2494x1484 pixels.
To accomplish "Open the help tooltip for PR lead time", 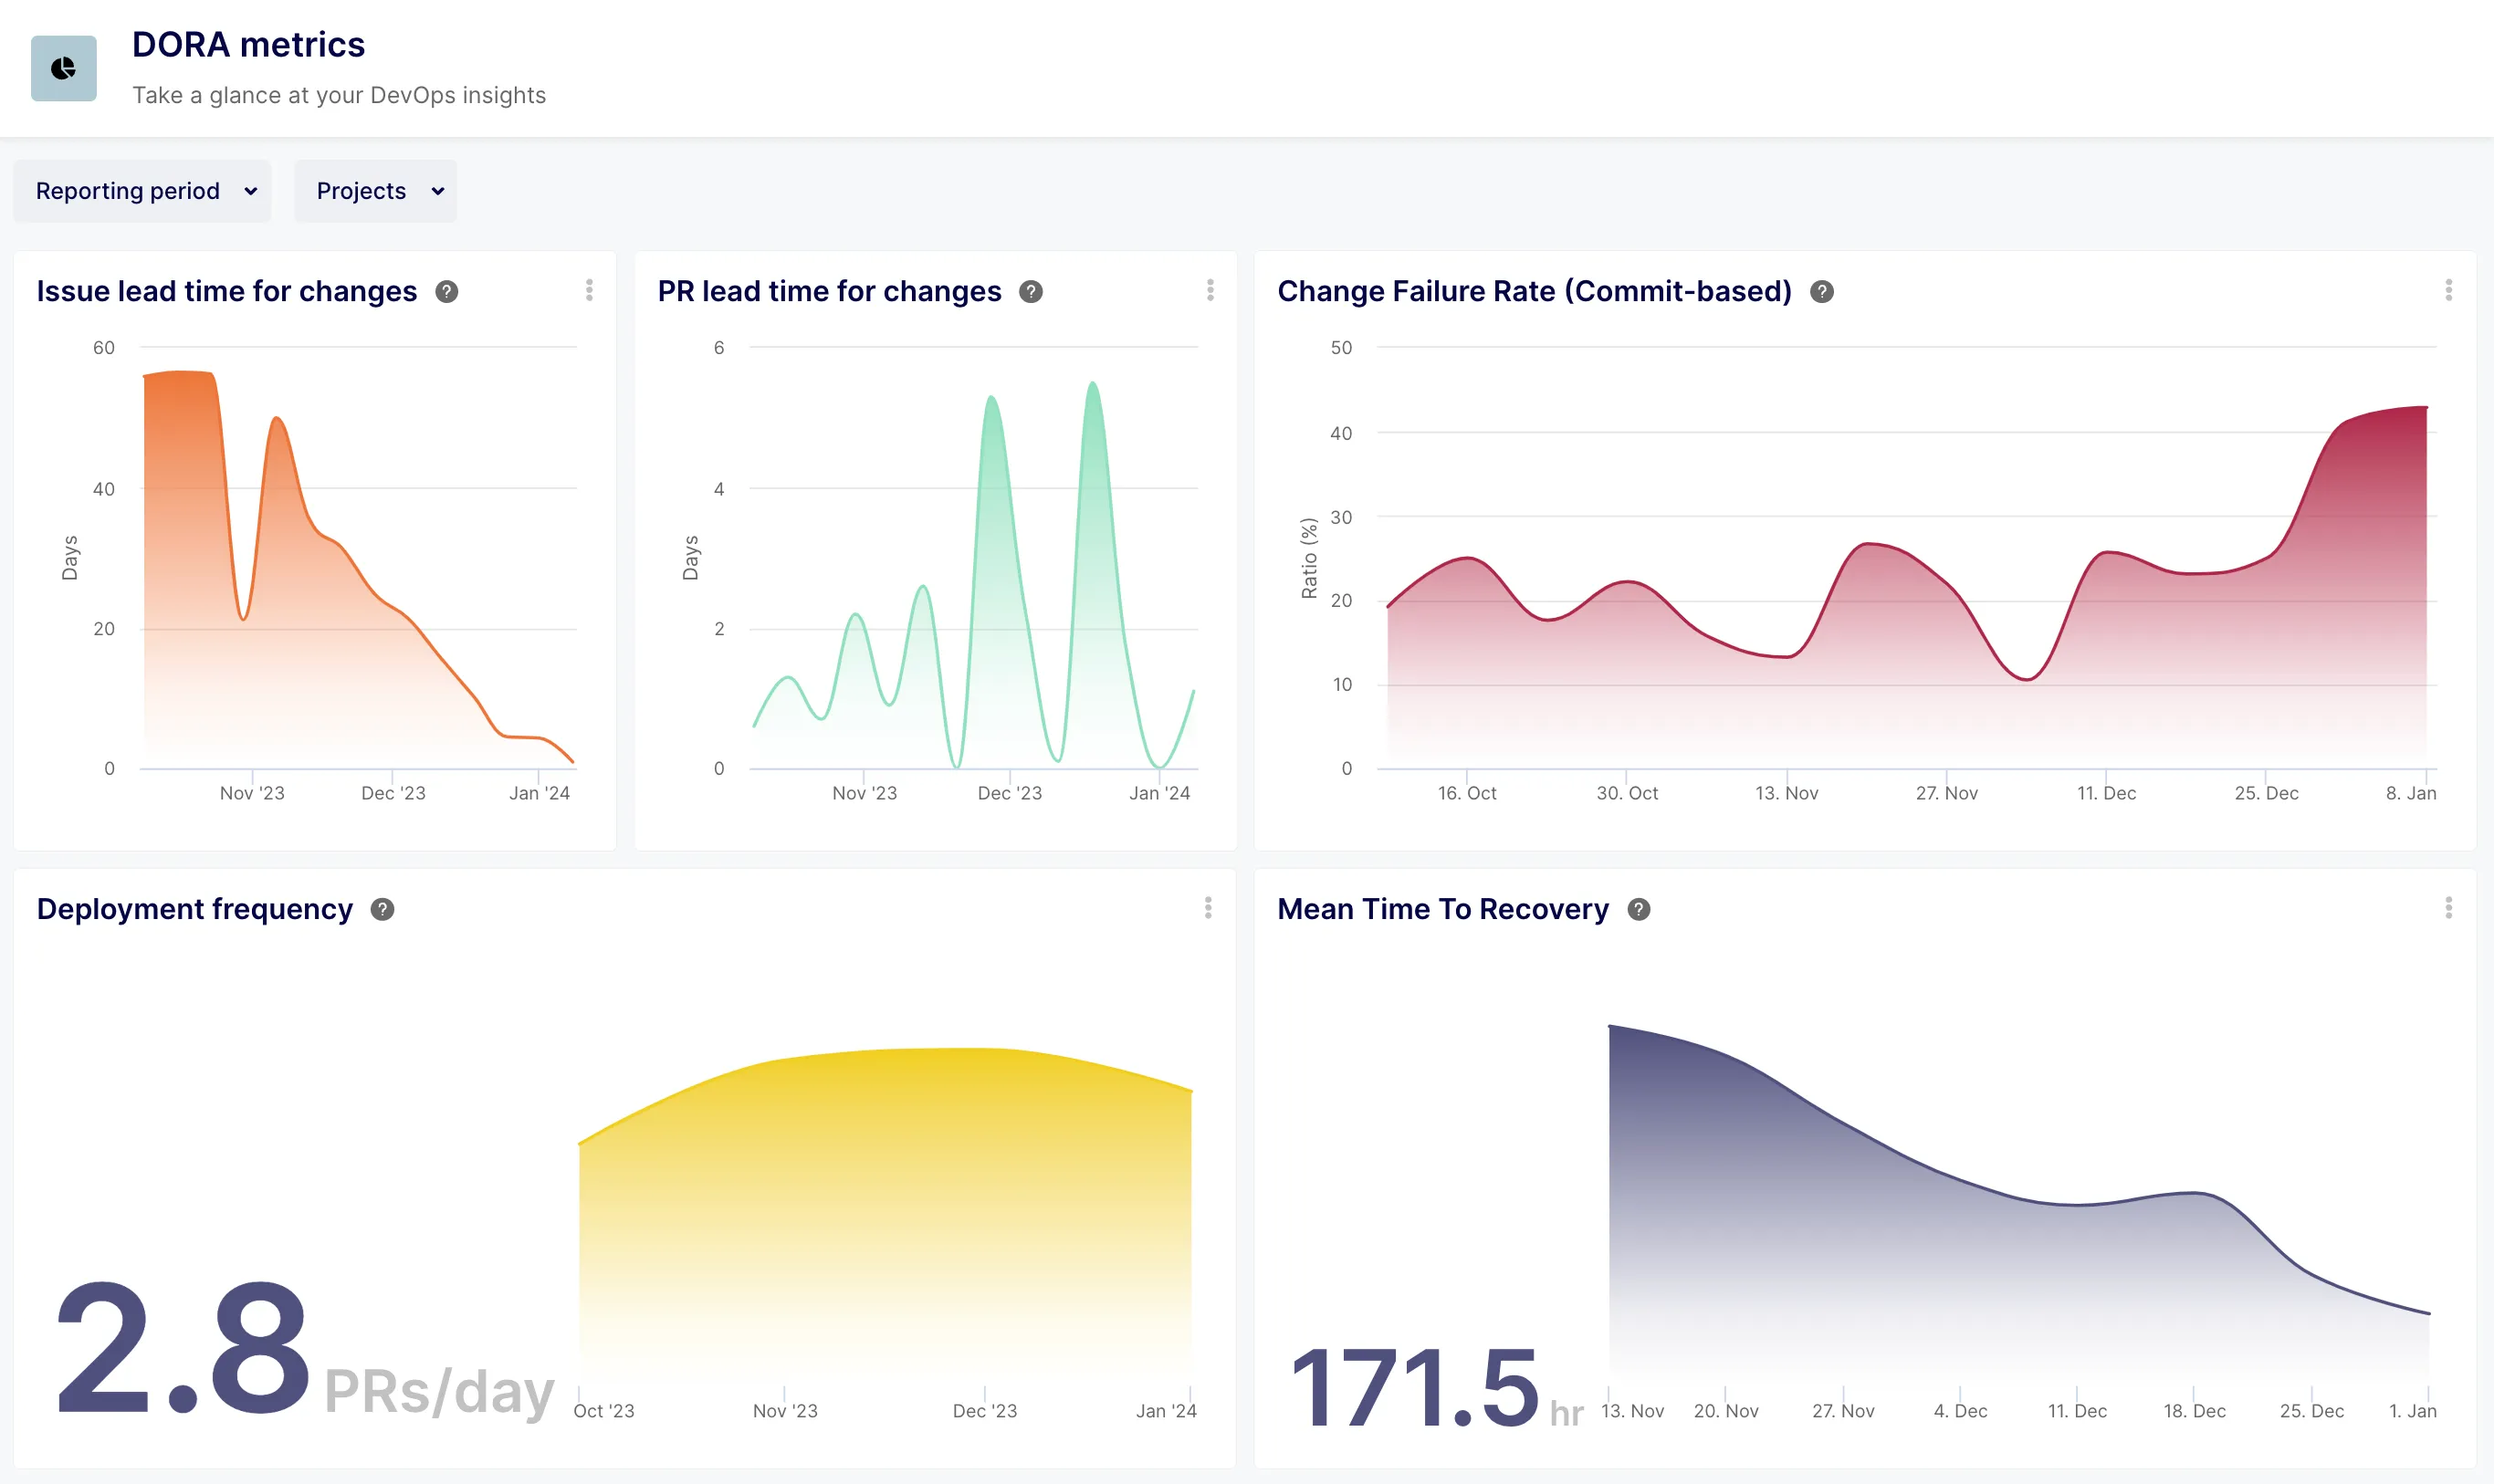I will pyautogui.click(x=1031, y=291).
